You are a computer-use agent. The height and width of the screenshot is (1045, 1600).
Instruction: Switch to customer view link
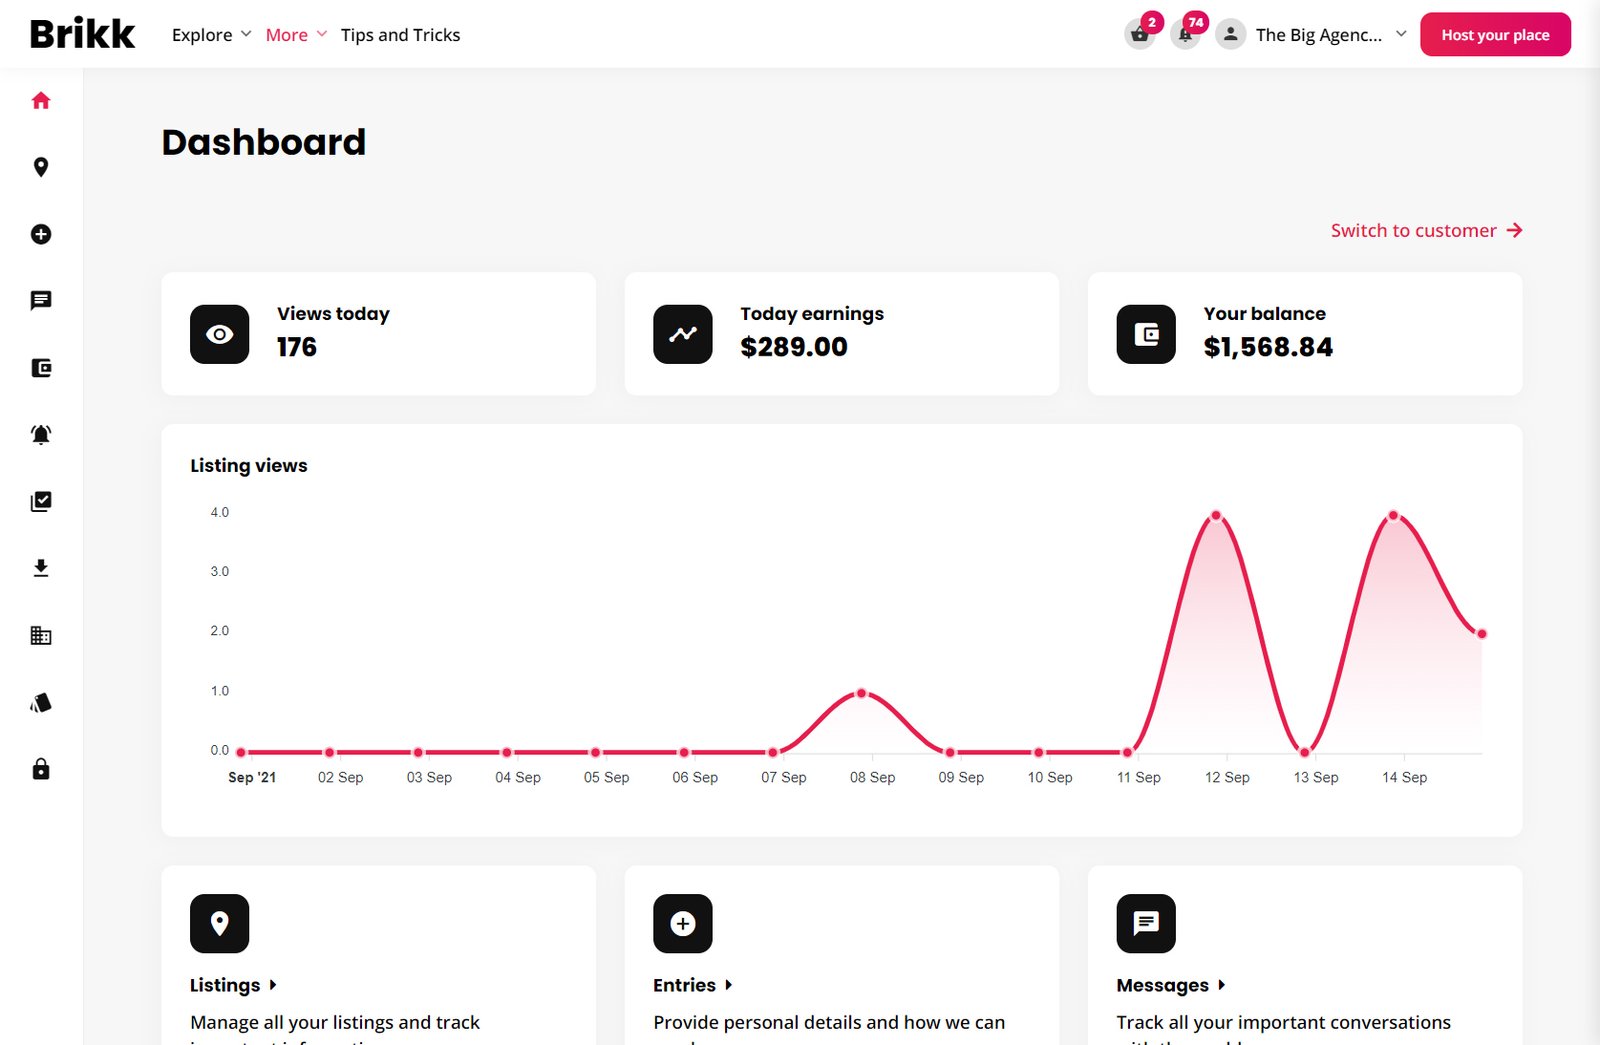click(x=1425, y=231)
